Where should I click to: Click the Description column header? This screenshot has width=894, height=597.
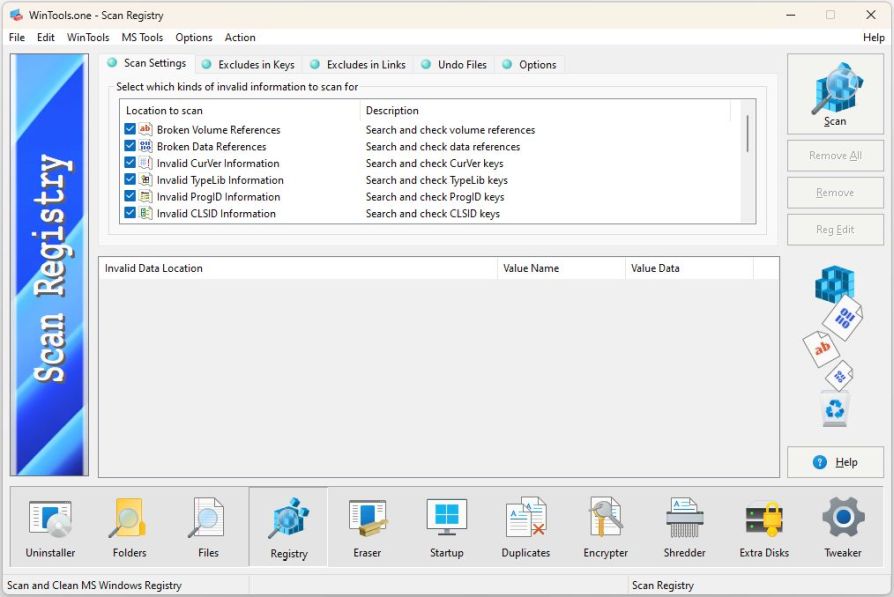[545, 110]
